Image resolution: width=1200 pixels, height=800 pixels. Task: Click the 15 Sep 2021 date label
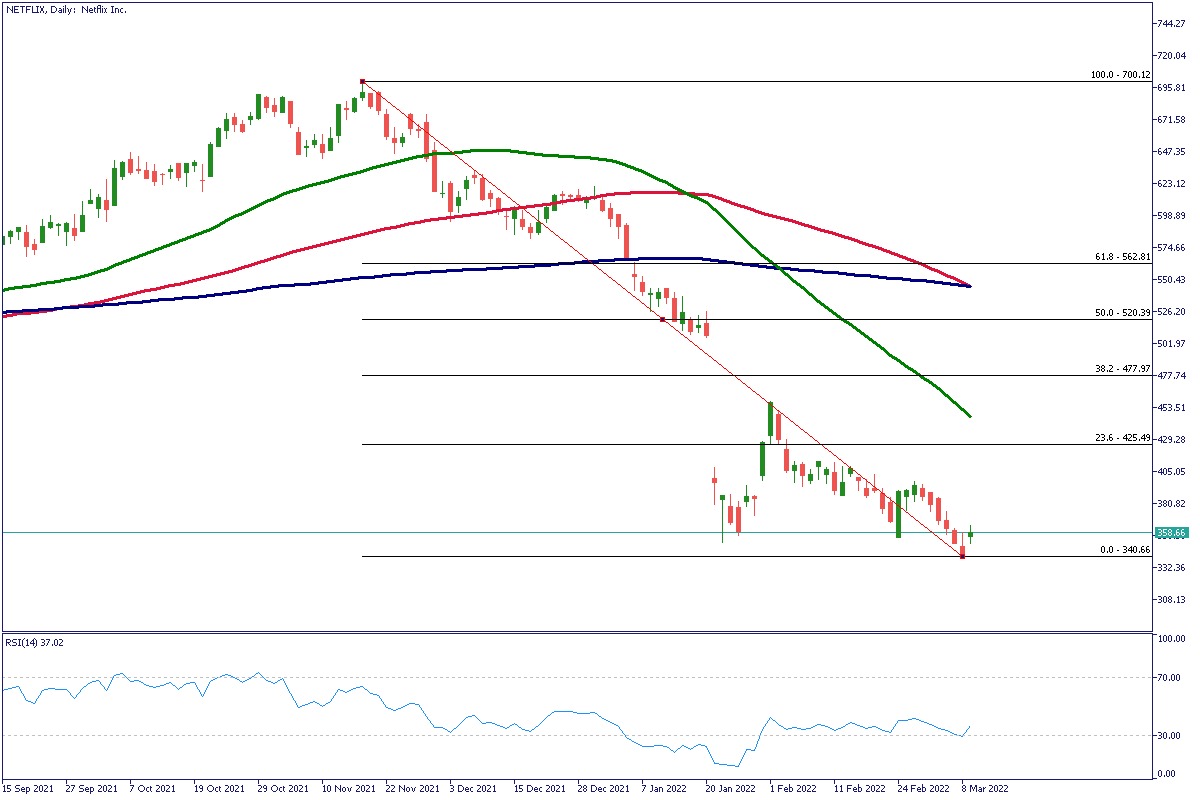28,789
